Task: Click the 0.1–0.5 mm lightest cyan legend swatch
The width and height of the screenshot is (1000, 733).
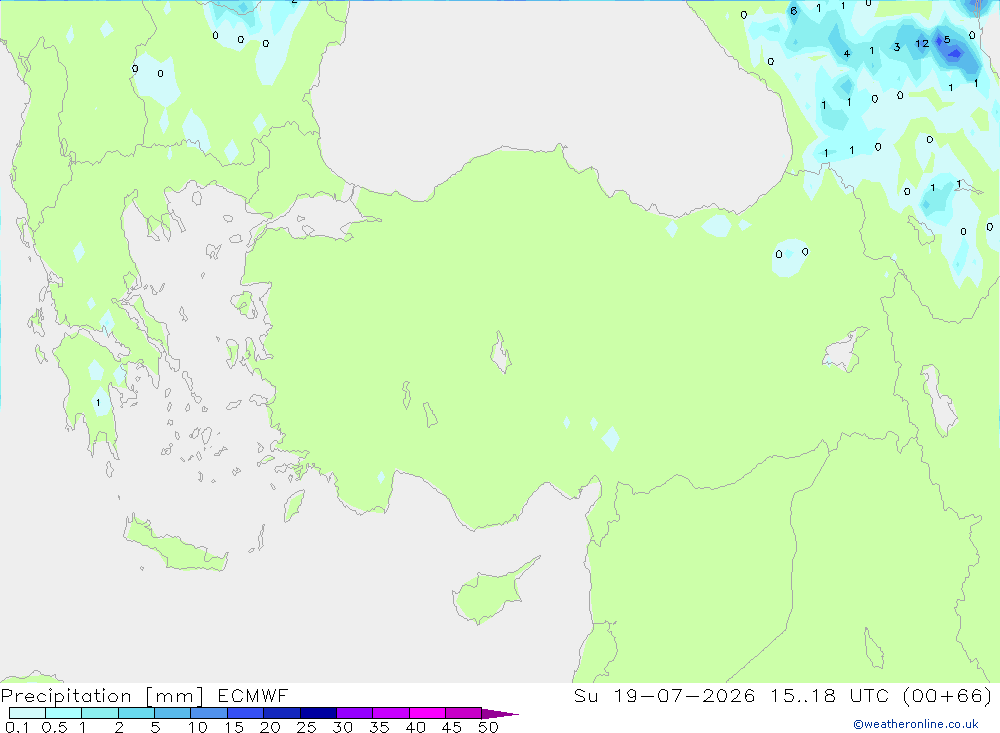Action: (x=27, y=713)
